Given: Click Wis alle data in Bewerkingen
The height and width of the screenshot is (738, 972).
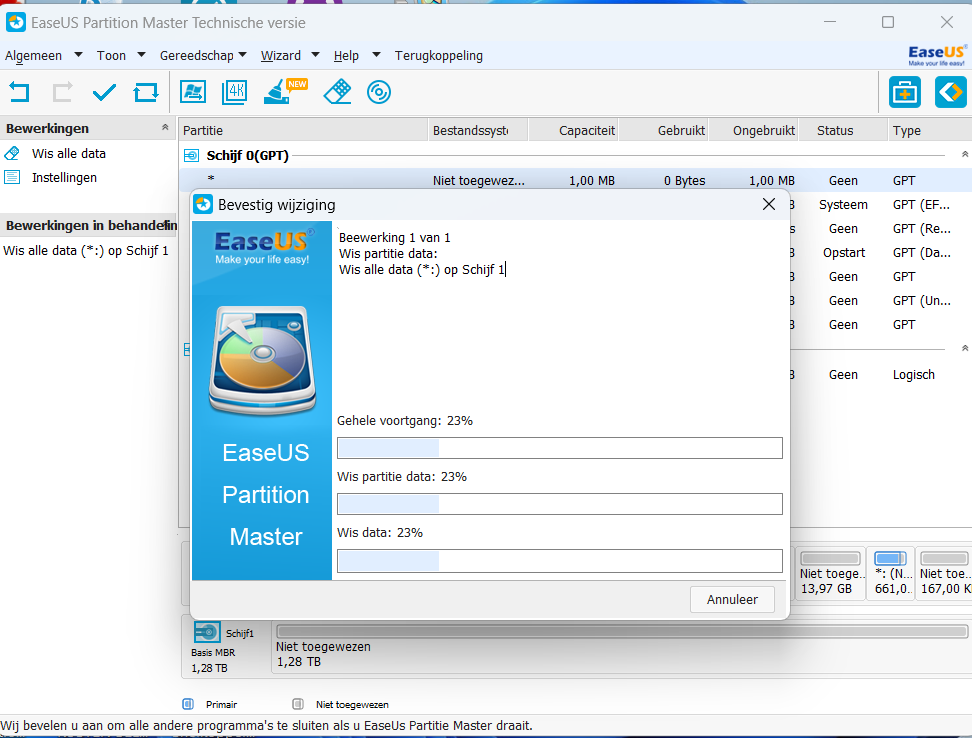Looking at the screenshot, I should [x=69, y=153].
